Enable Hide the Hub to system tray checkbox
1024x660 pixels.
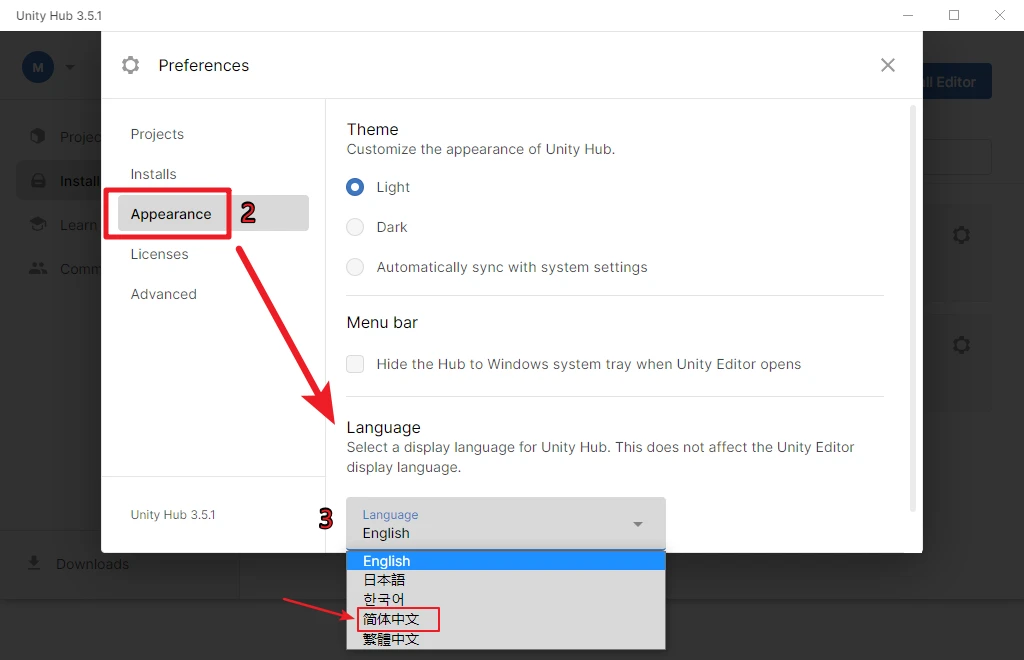point(355,364)
